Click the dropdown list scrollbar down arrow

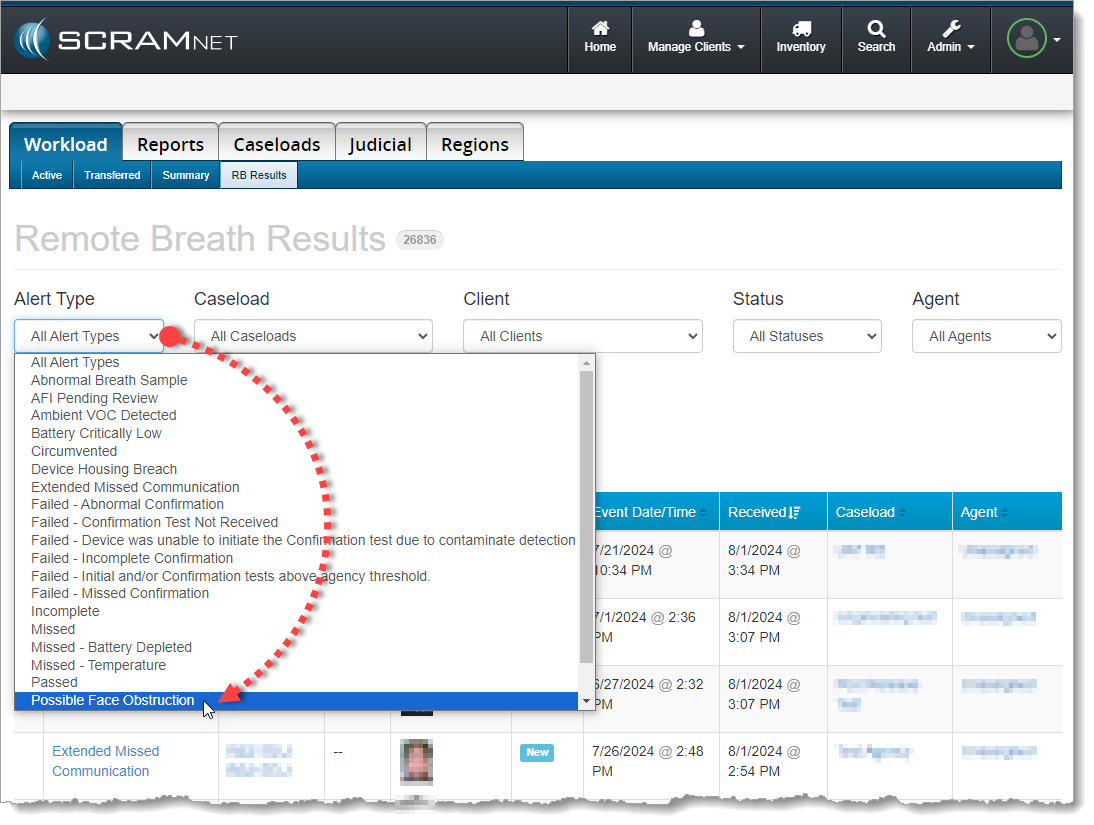click(x=587, y=702)
